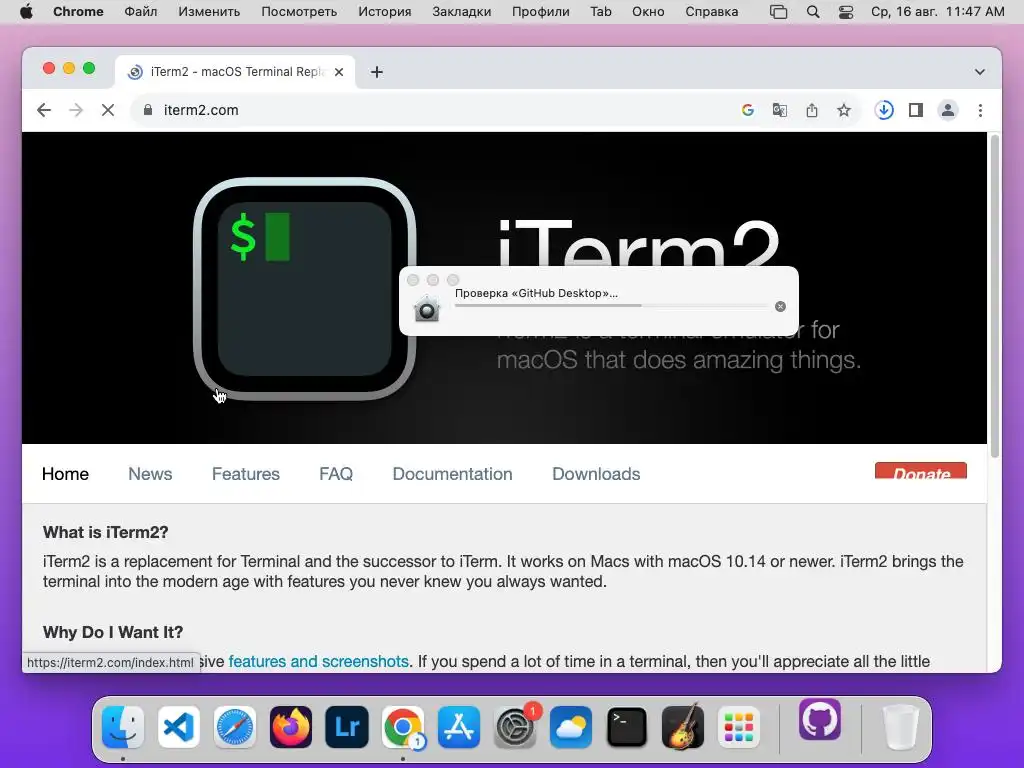The width and height of the screenshot is (1024, 768).
Task: Click the share page icon
Action: point(812,110)
